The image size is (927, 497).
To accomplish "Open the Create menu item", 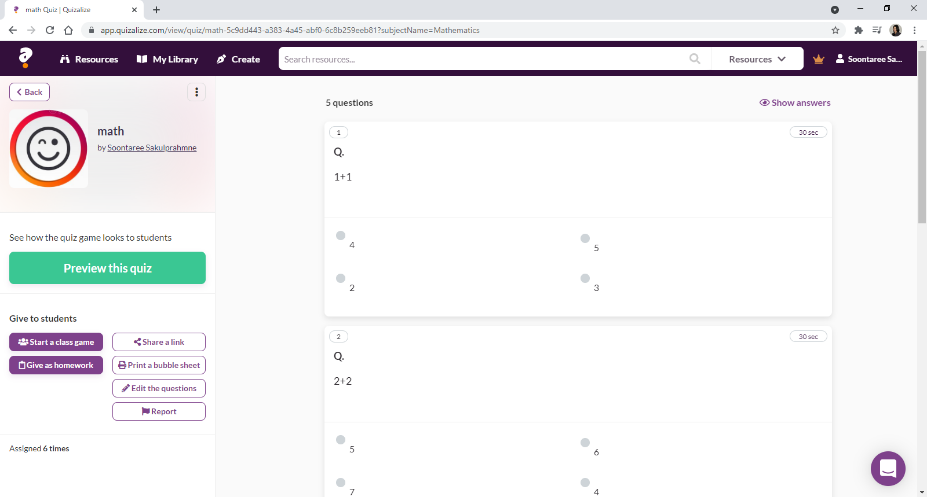I will pos(238,59).
